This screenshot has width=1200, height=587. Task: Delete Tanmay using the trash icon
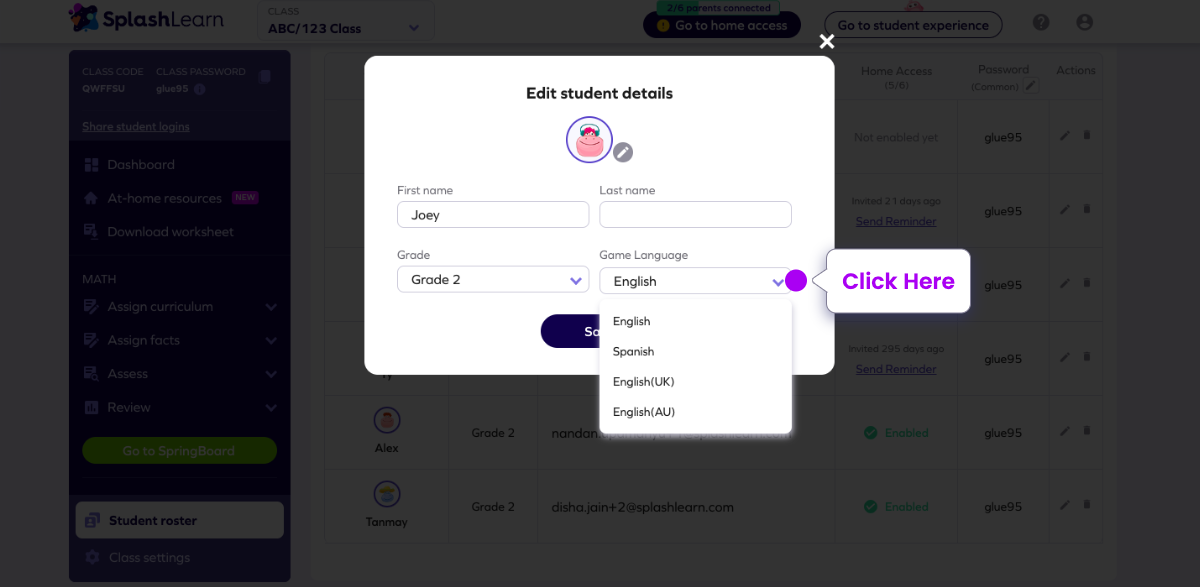tap(1087, 505)
